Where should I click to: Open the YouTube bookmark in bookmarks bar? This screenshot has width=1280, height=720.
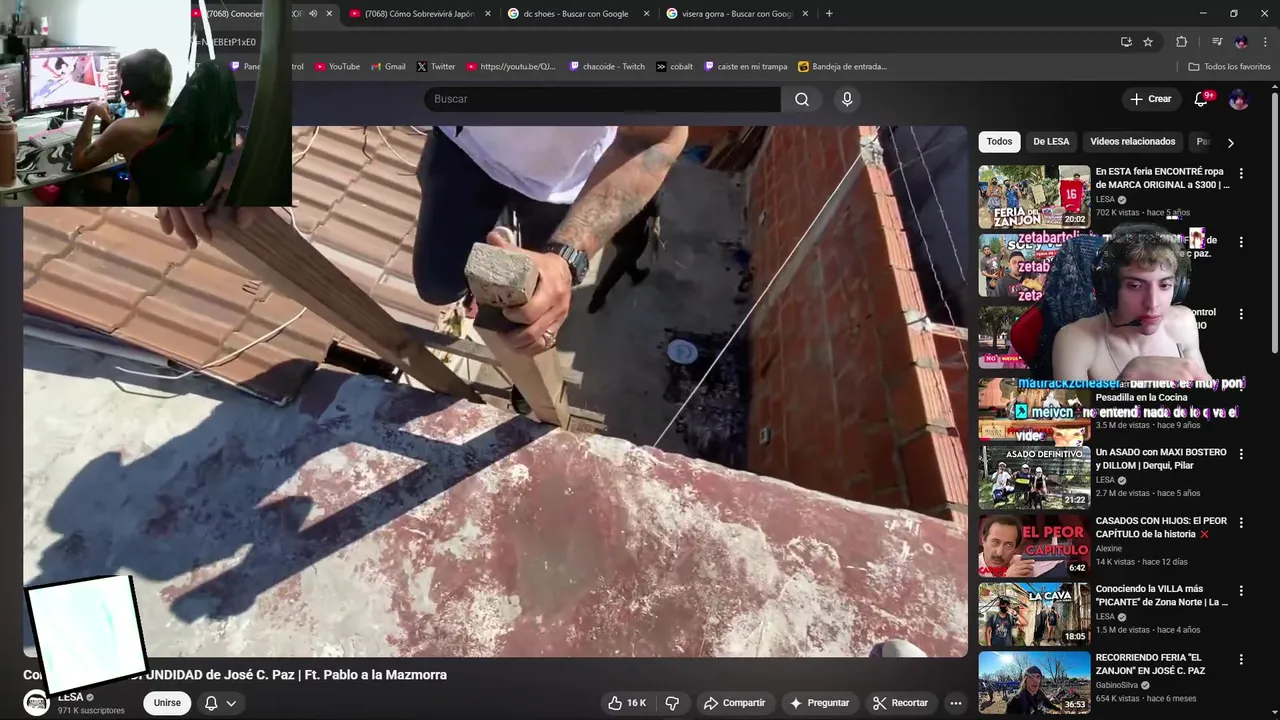click(337, 67)
